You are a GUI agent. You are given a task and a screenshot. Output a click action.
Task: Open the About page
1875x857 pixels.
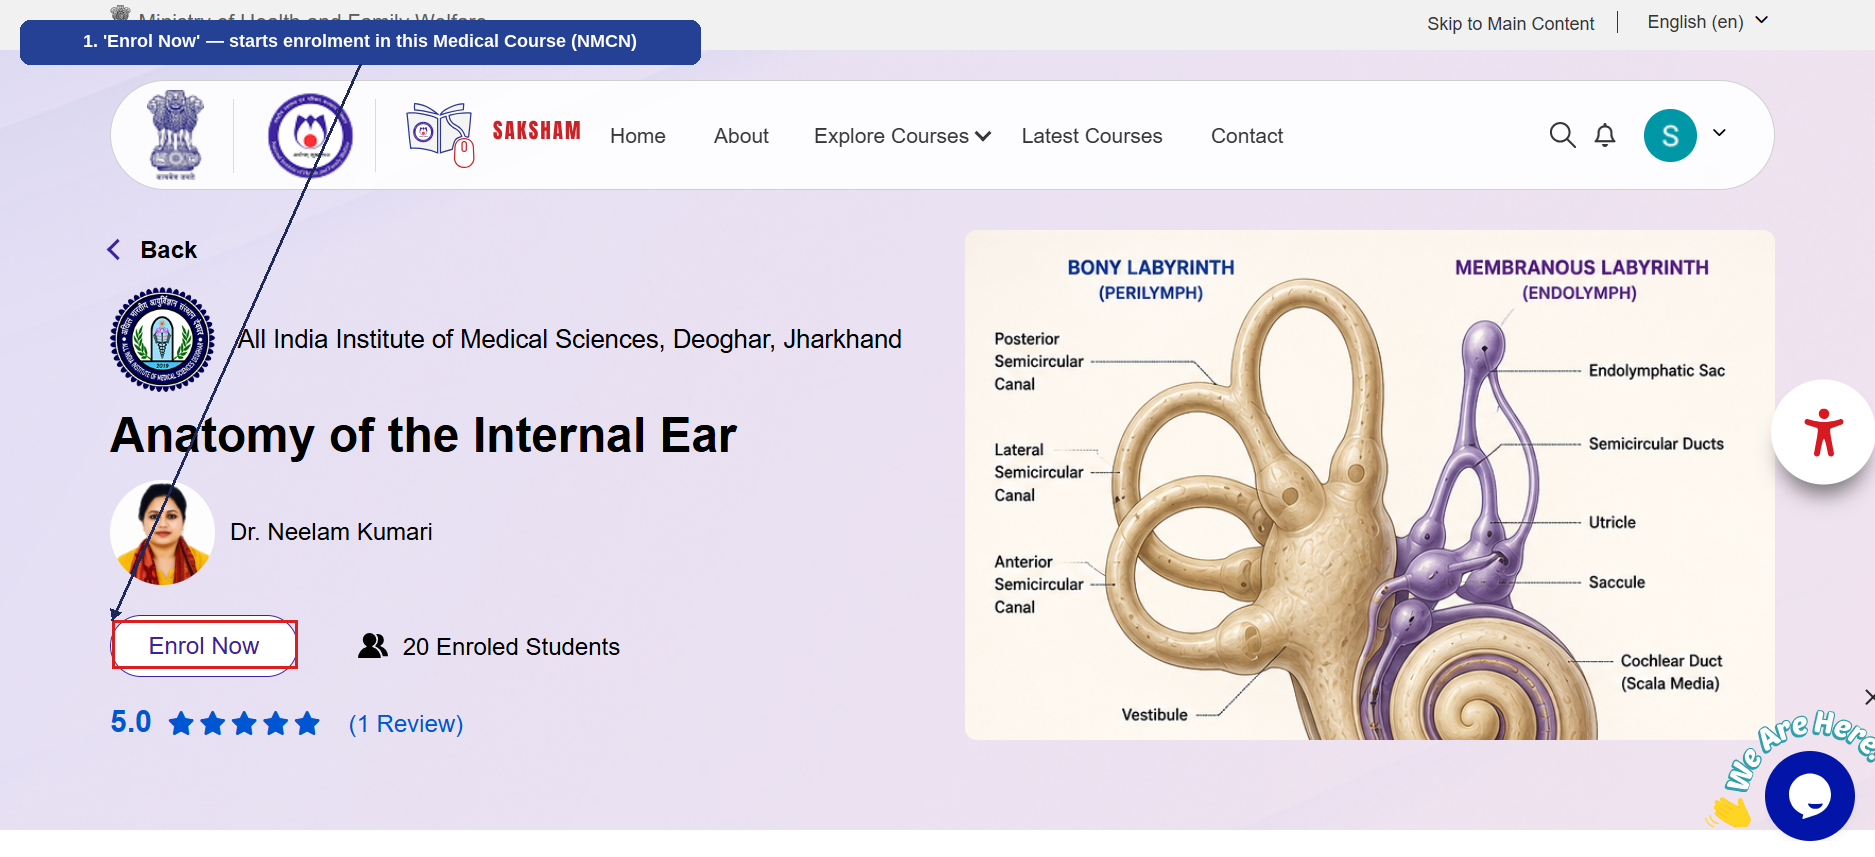(741, 136)
